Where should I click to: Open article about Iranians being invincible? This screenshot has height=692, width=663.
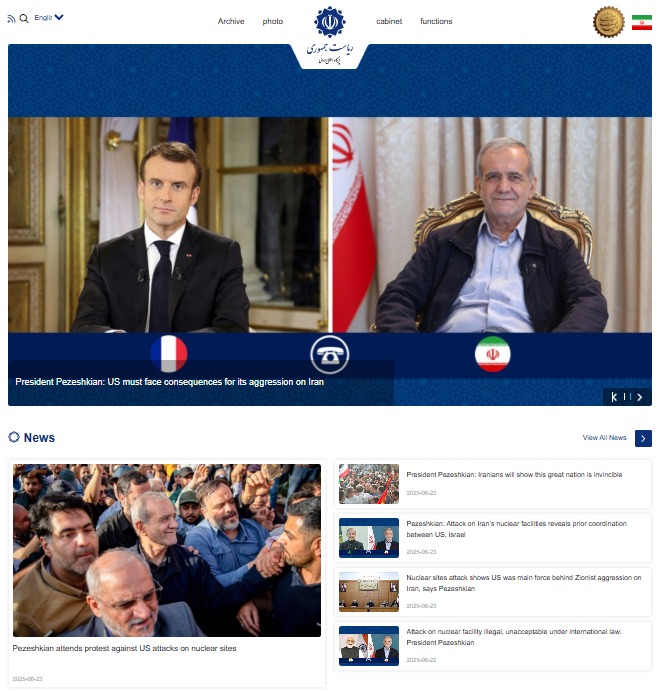[514, 474]
